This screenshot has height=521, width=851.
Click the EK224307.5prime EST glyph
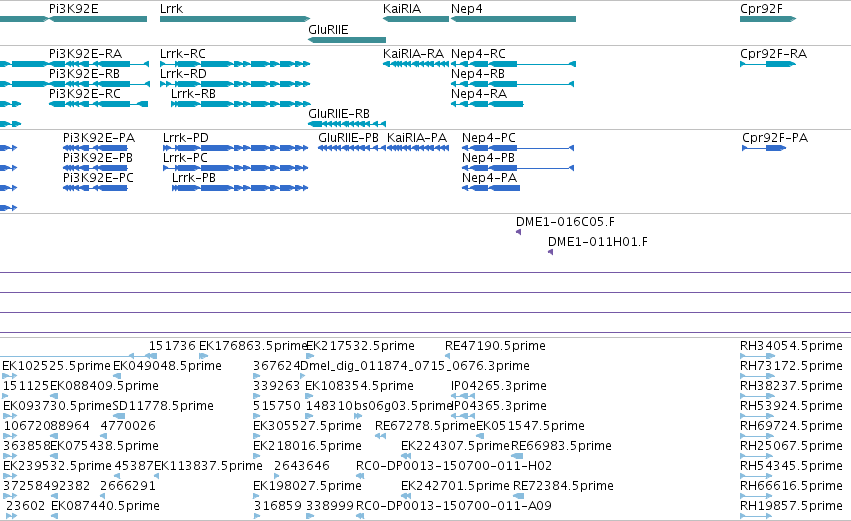pos(405,456)
